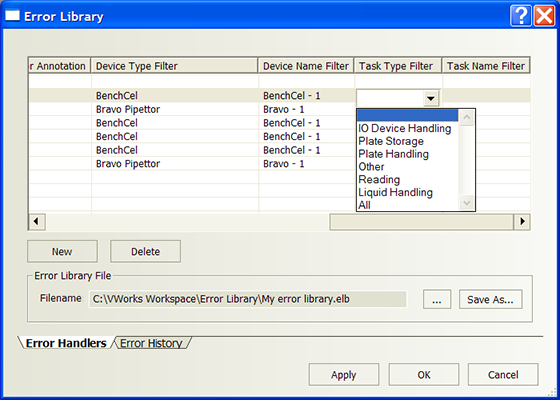Viewport: 560px width, 400px height.
Task: Select the Error Handlers tab
Action: pos(66,343)
